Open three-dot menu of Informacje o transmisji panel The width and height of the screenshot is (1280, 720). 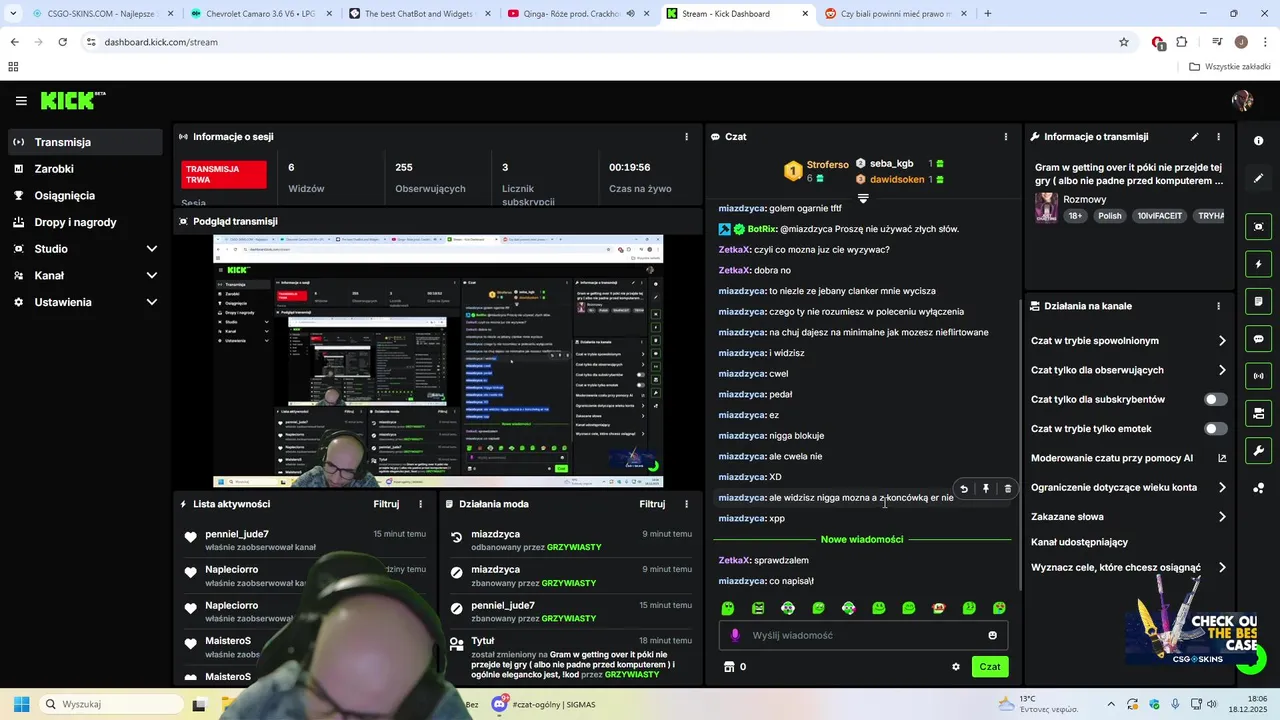point(1218,137)
